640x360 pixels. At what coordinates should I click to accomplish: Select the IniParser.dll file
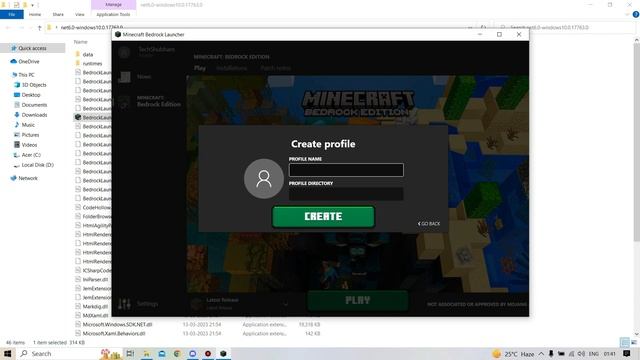click(95, 280)
